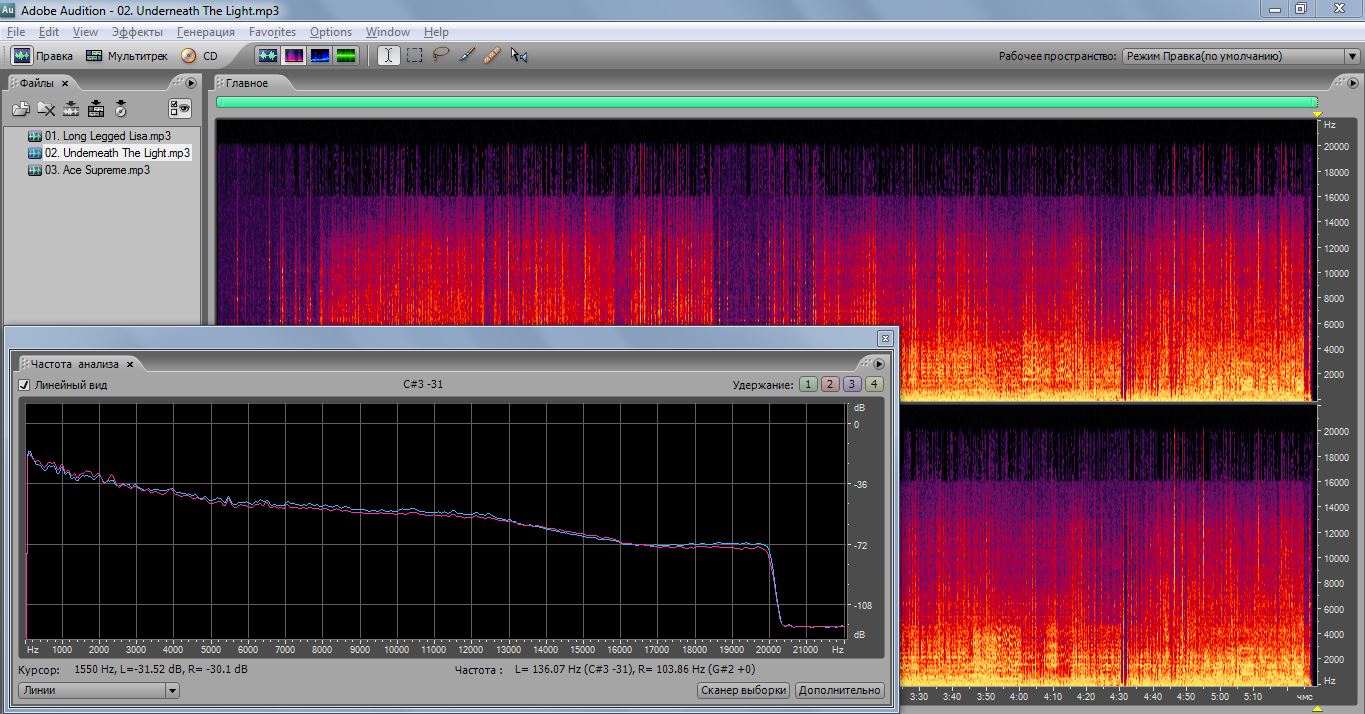This screenshot has width=1365, height=714.
Task: Click the Дополнительно button
Action: click(x=840, y=690)
